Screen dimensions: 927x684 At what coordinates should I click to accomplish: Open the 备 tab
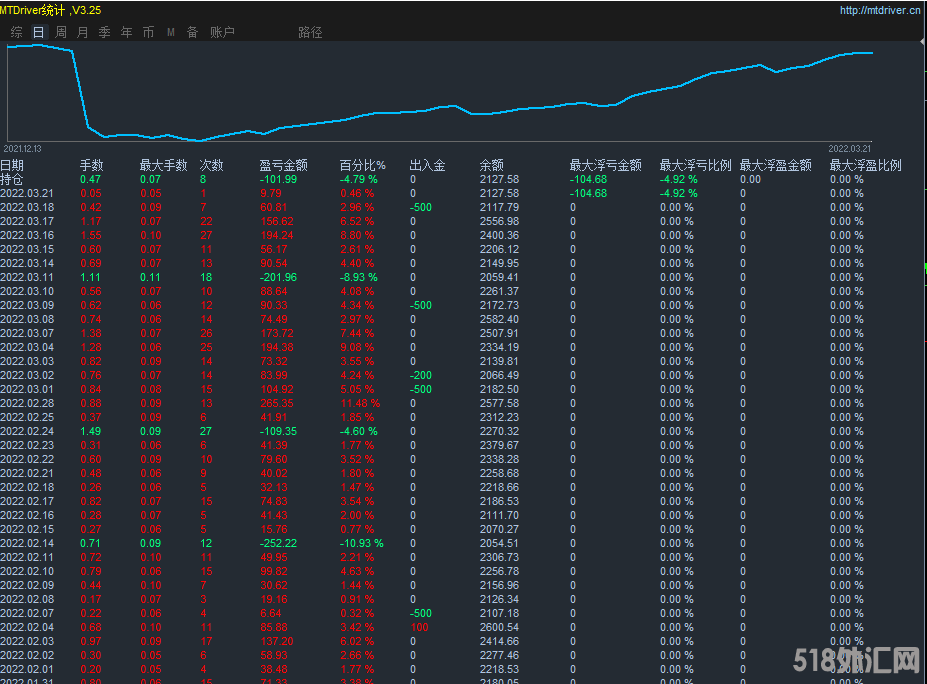192,32
